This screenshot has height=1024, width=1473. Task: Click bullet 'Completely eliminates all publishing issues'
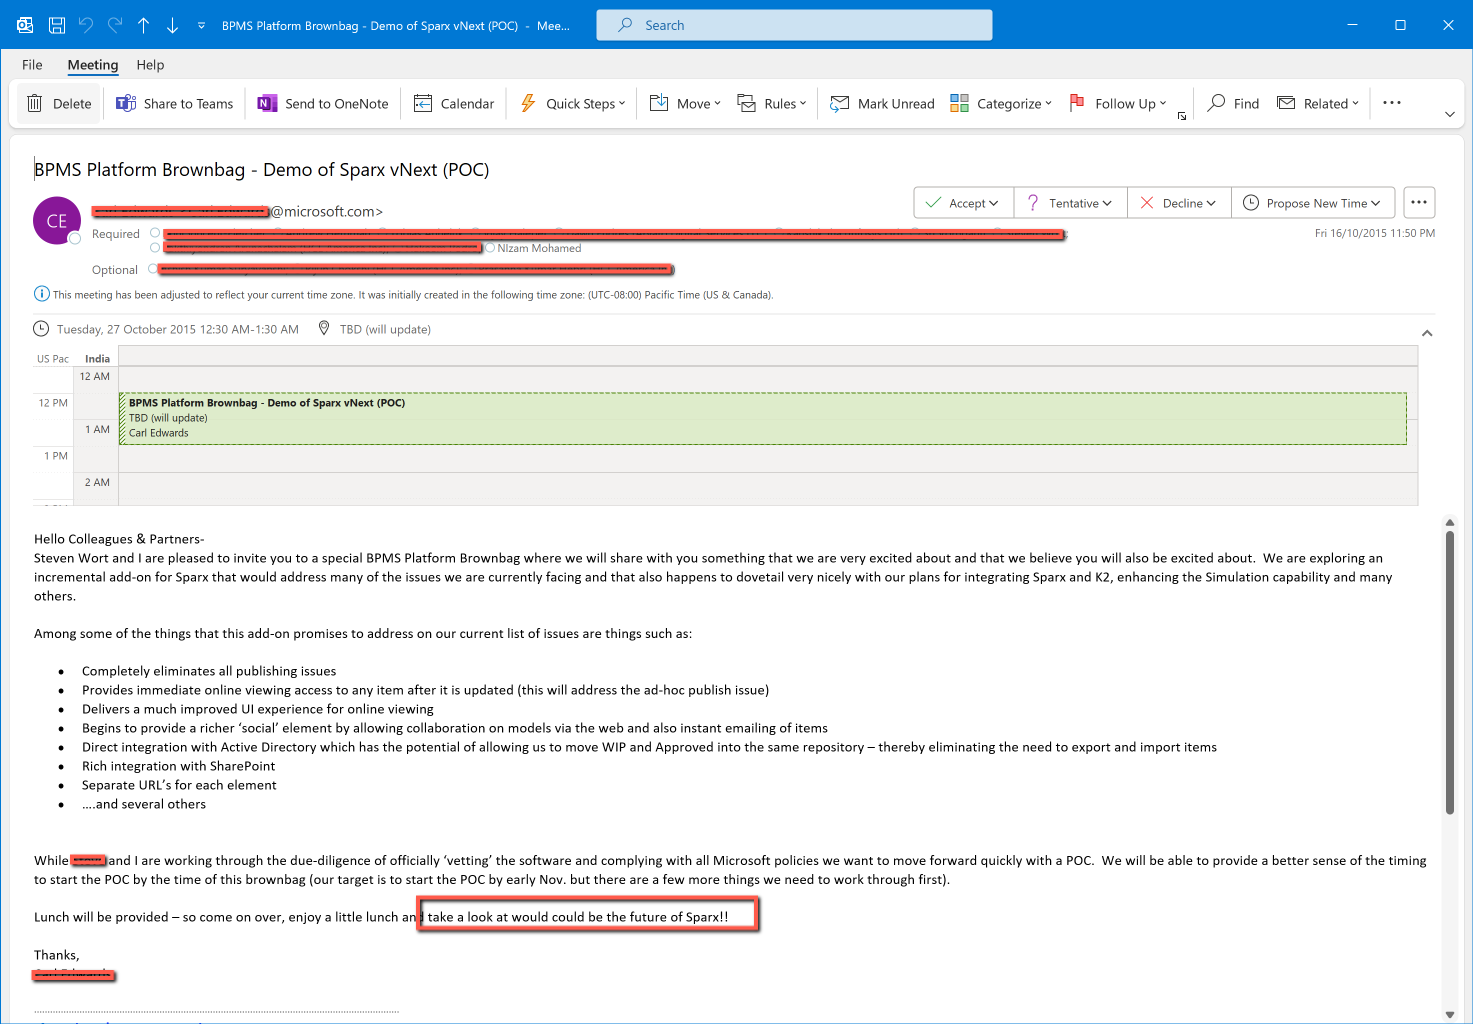[x=209, y=671]
